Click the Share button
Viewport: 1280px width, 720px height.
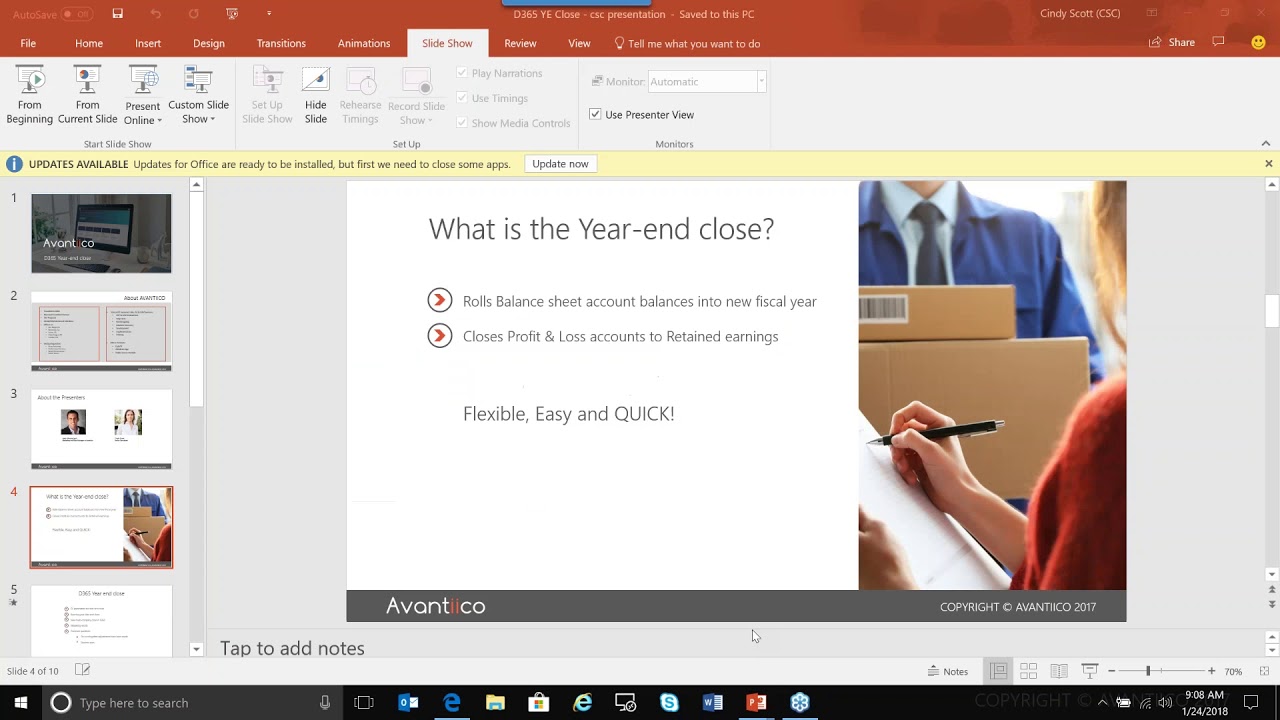click(1172, 42)
